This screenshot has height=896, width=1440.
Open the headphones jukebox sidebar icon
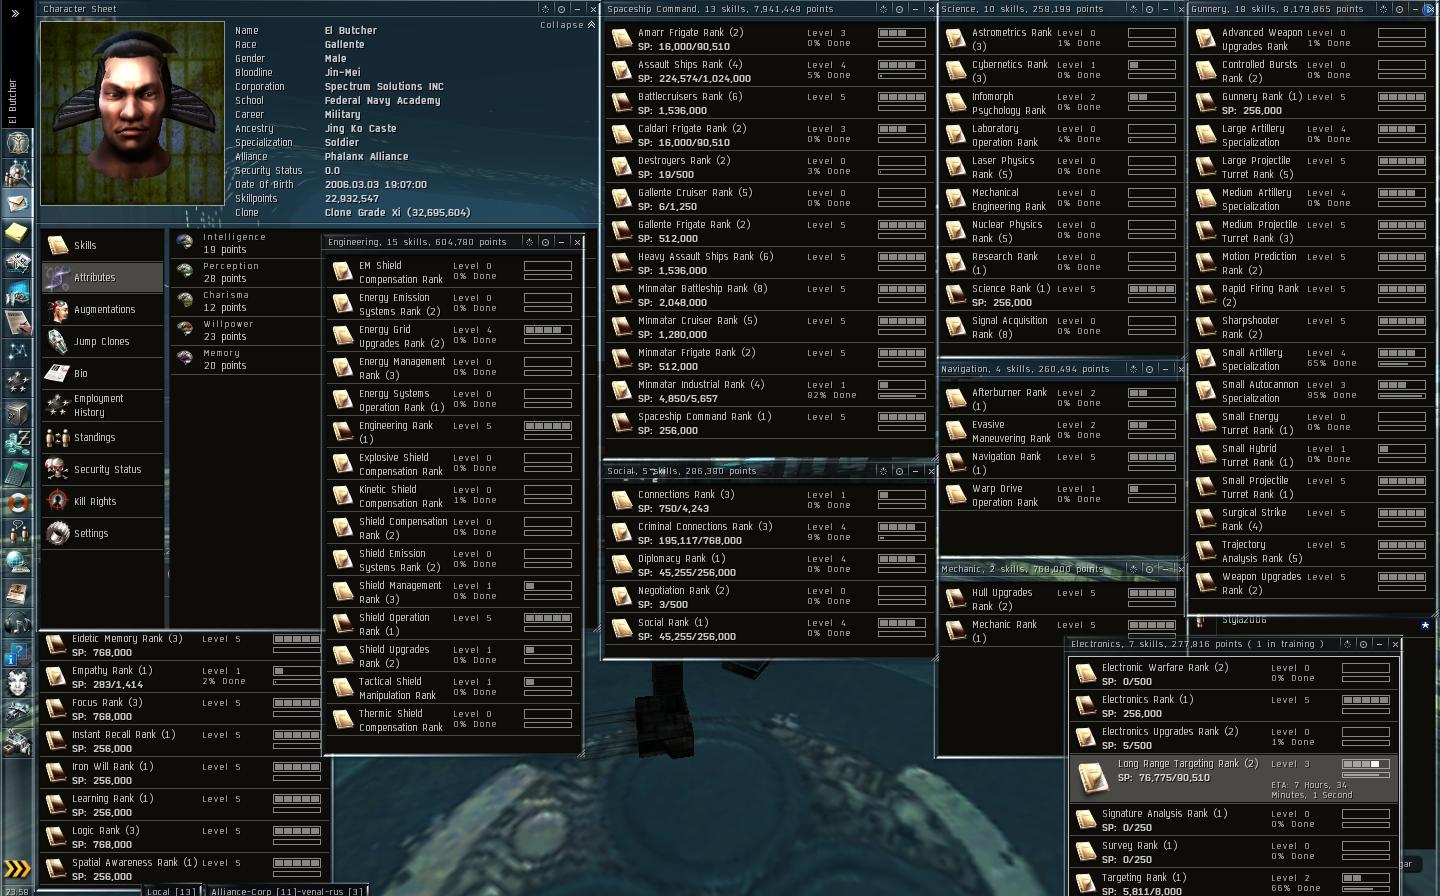18,623
